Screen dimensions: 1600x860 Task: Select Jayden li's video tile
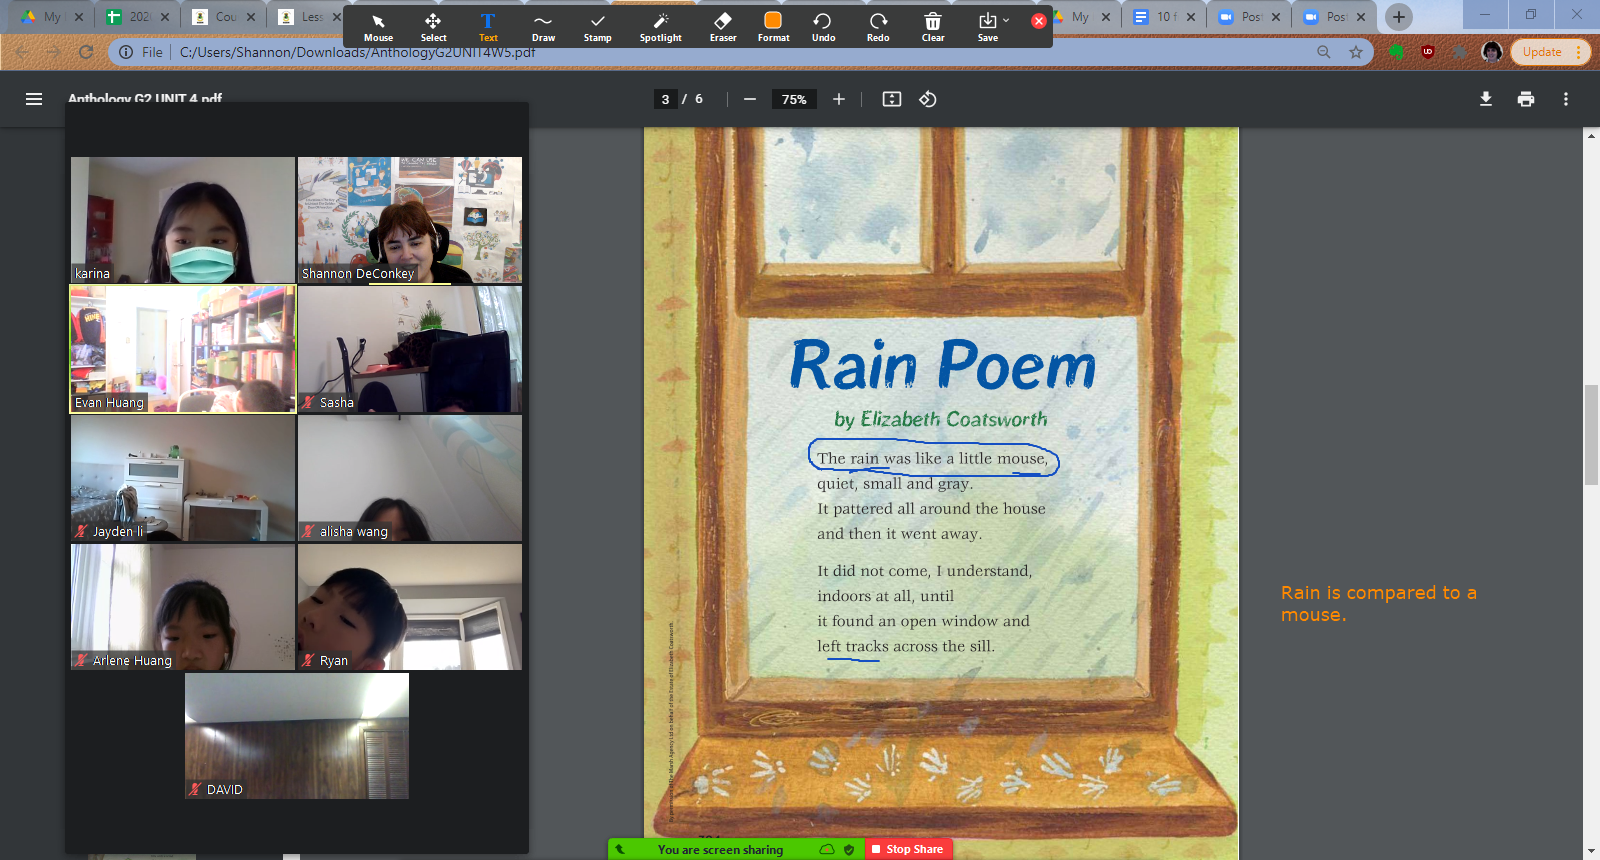coord(183,478)
